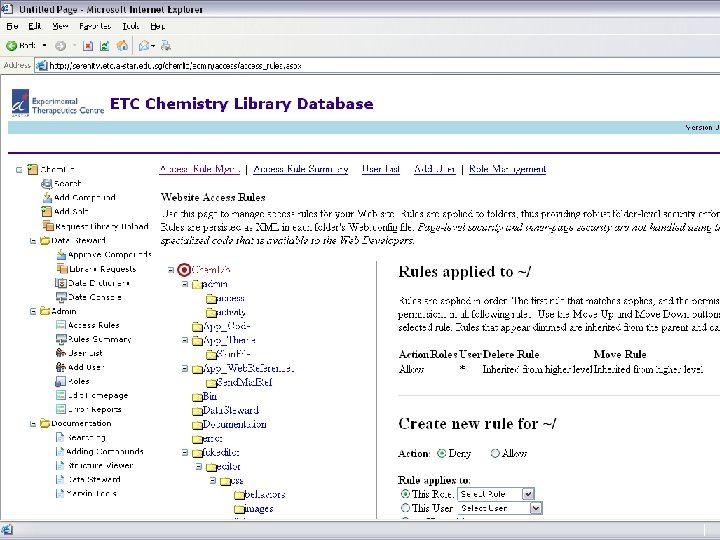This screenshot has height=540, width=720.
Task: Collapse the Documentation sidebar folder
Action: 33,424
